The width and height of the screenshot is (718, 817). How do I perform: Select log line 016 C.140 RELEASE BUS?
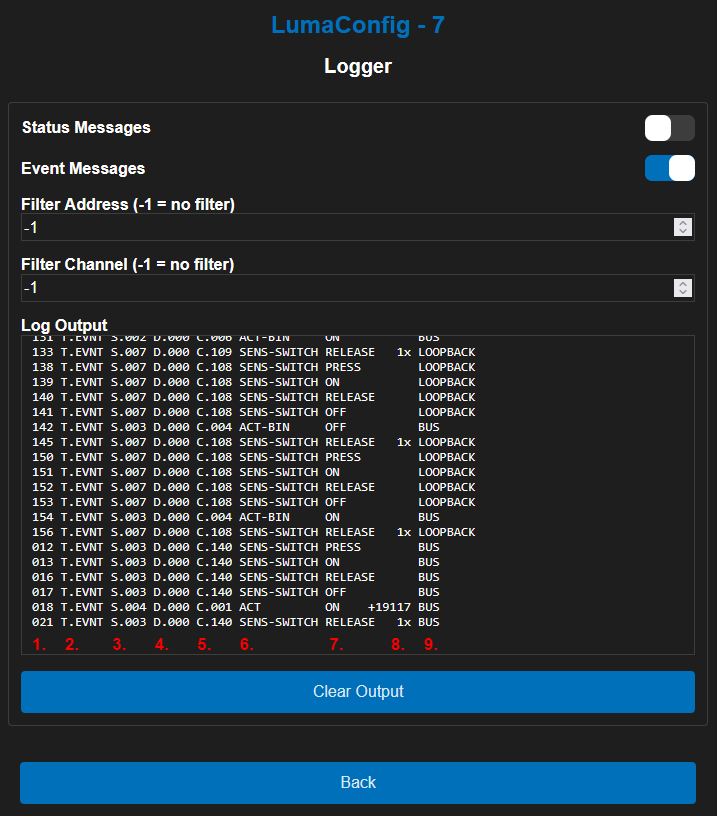(x=236, y=577)
